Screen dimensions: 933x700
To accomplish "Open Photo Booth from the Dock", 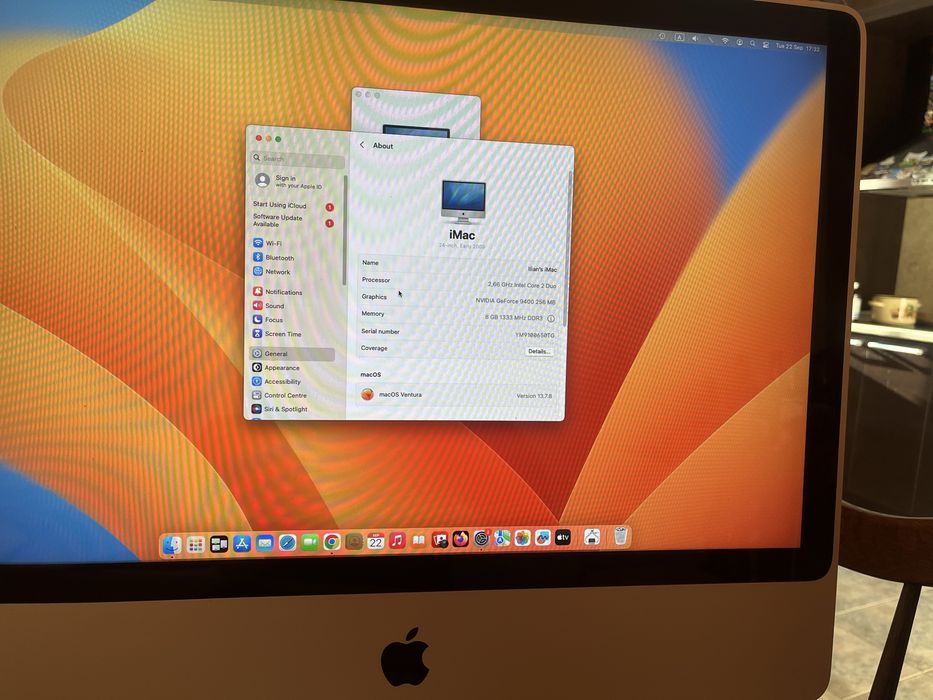I will click(440, 540).
